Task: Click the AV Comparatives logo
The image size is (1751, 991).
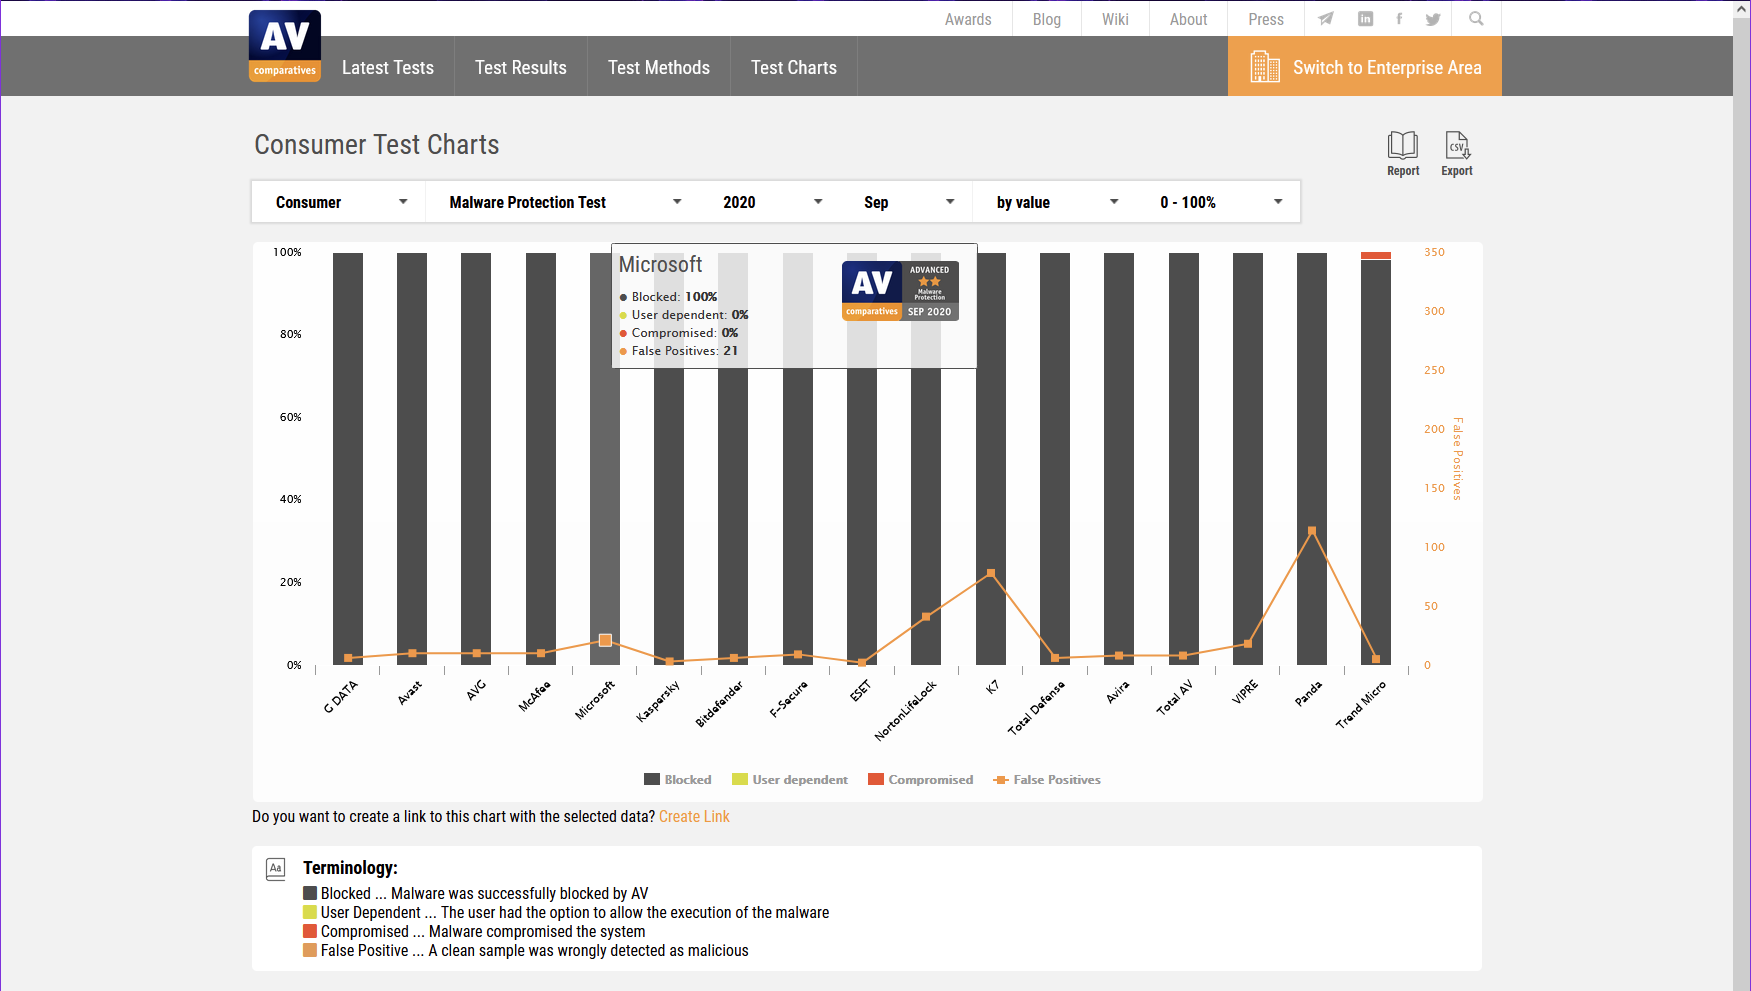Action: [285, 46]
